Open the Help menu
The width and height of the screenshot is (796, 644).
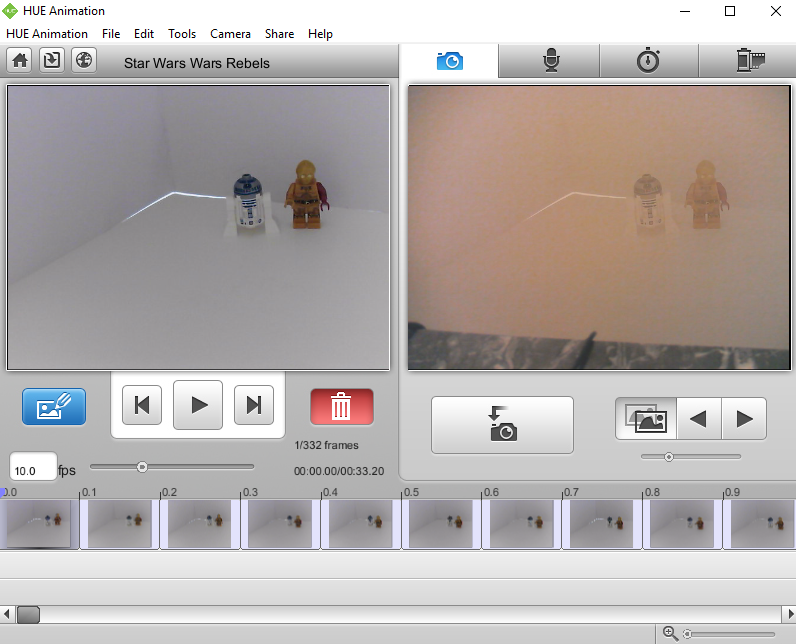coord(320,34)
